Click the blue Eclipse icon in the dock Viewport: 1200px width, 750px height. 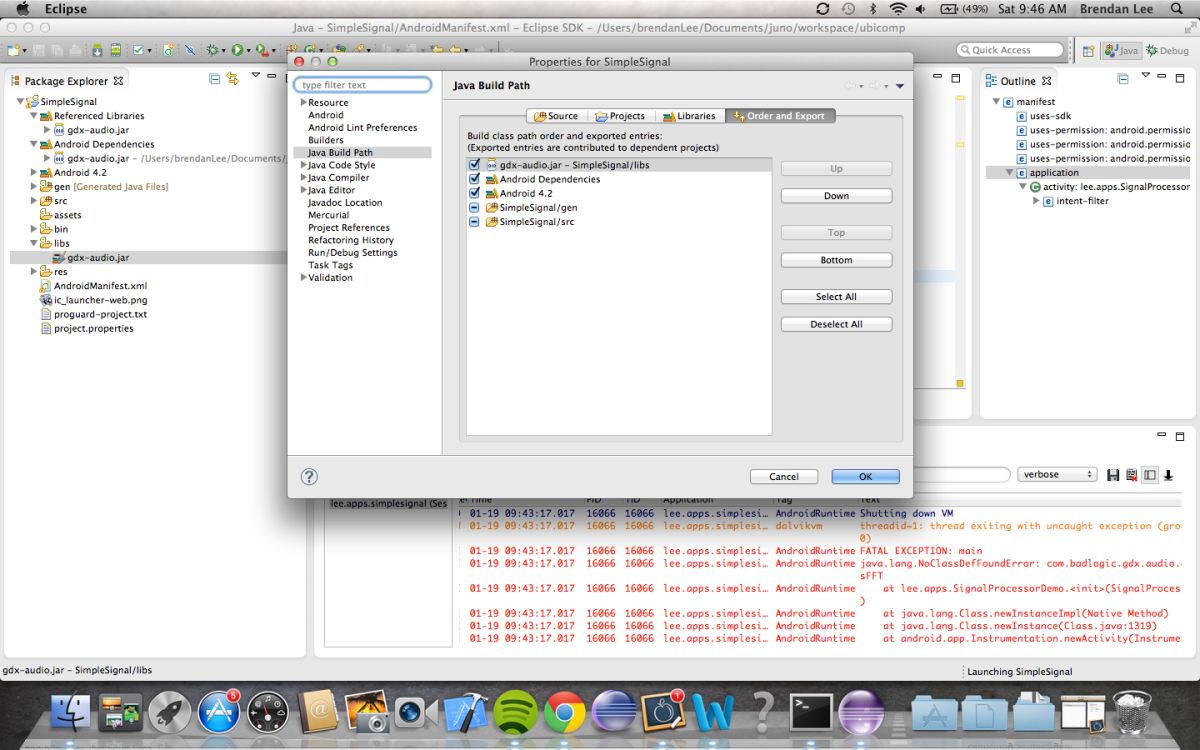614,712
